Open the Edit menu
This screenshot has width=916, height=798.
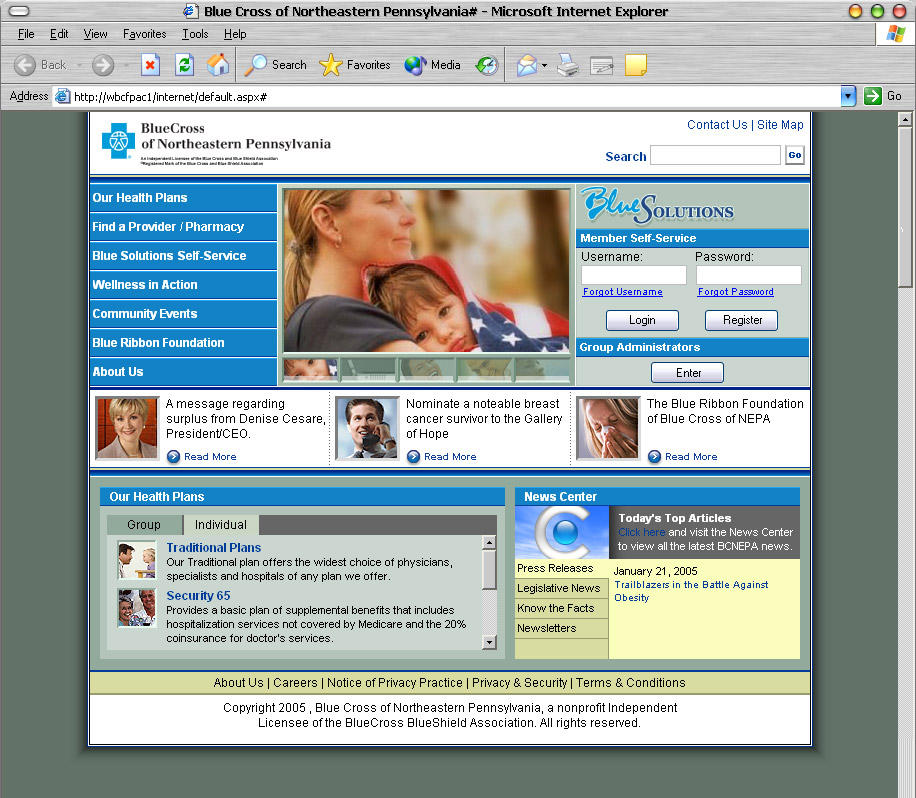(59, 34)
